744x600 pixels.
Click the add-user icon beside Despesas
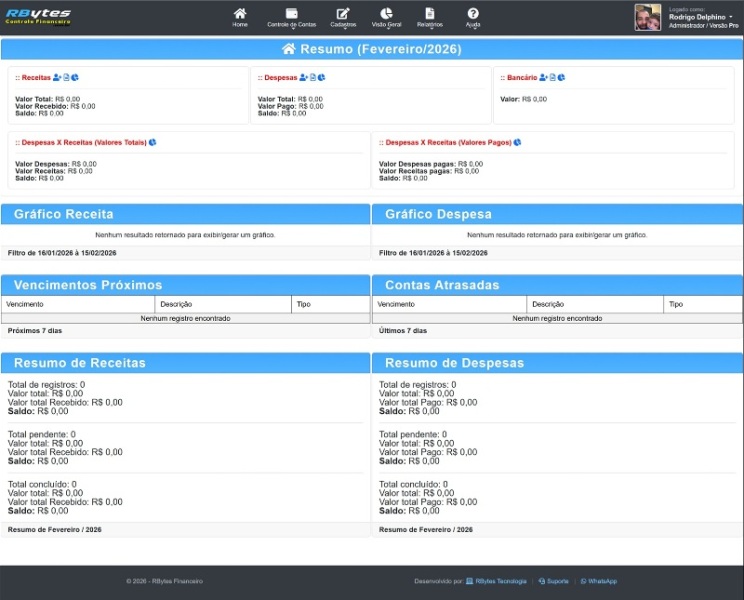coord(303,77)
